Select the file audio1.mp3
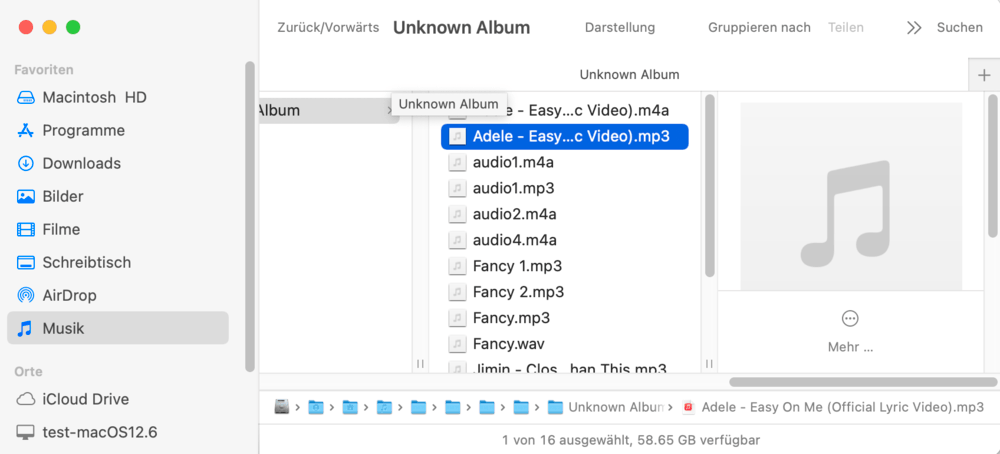Image resolution: width=1000 pixels, height=454 pixels. pos(513,188)
